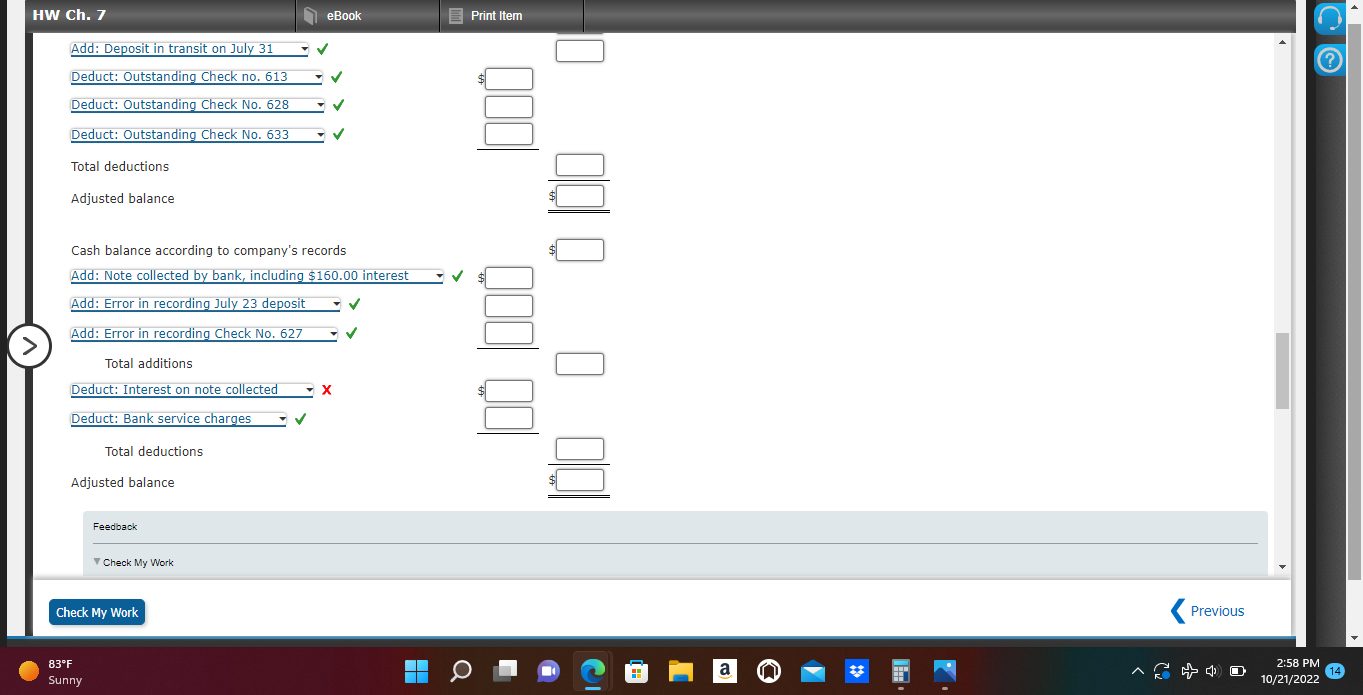Open the hexagon app icon on taskbar
The height and width of the screenshot is (695, 1363).
coord(769,671)
